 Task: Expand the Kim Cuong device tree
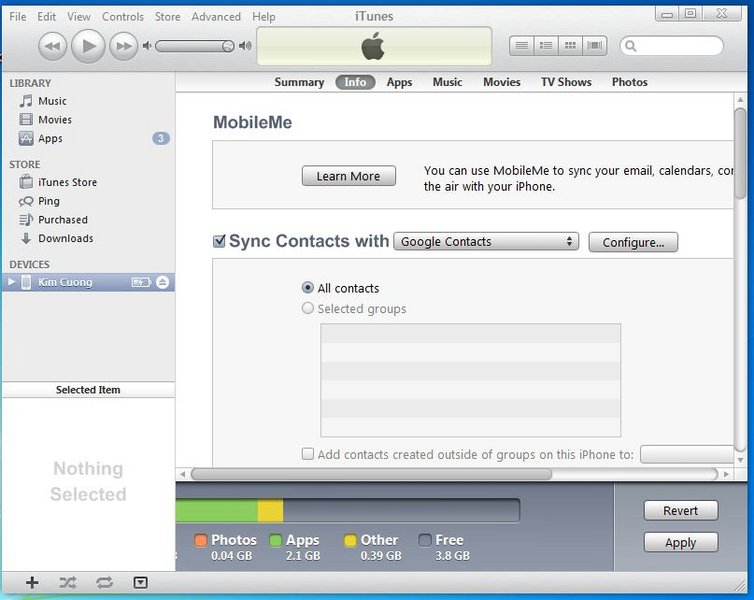11,283
